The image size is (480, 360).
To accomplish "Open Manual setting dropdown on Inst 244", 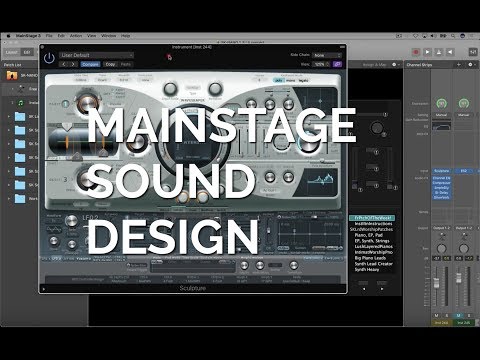I will 442,115.
